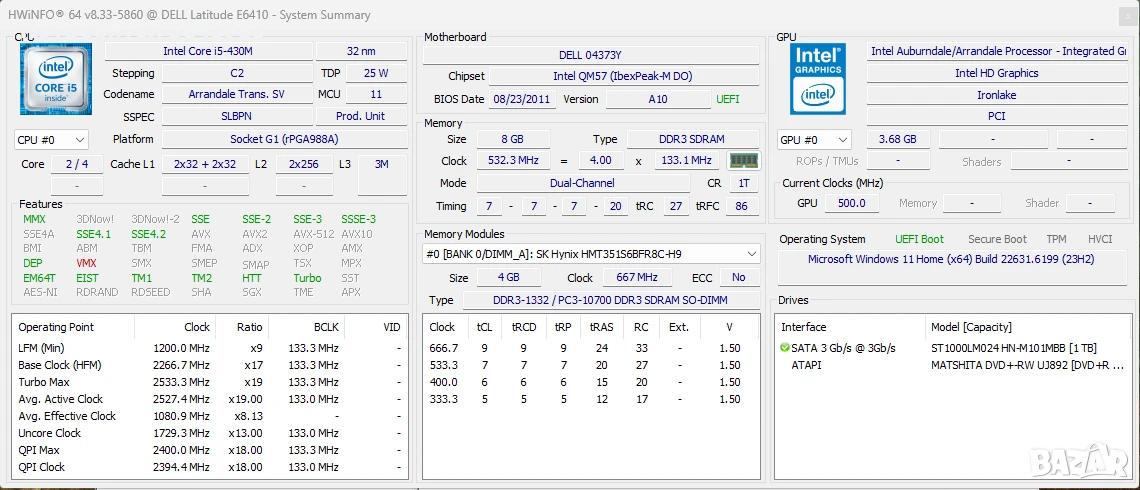The height and width of the screenshot is (490, 1140).
Task: Click the Ratio column header
Action: (242, 327)
